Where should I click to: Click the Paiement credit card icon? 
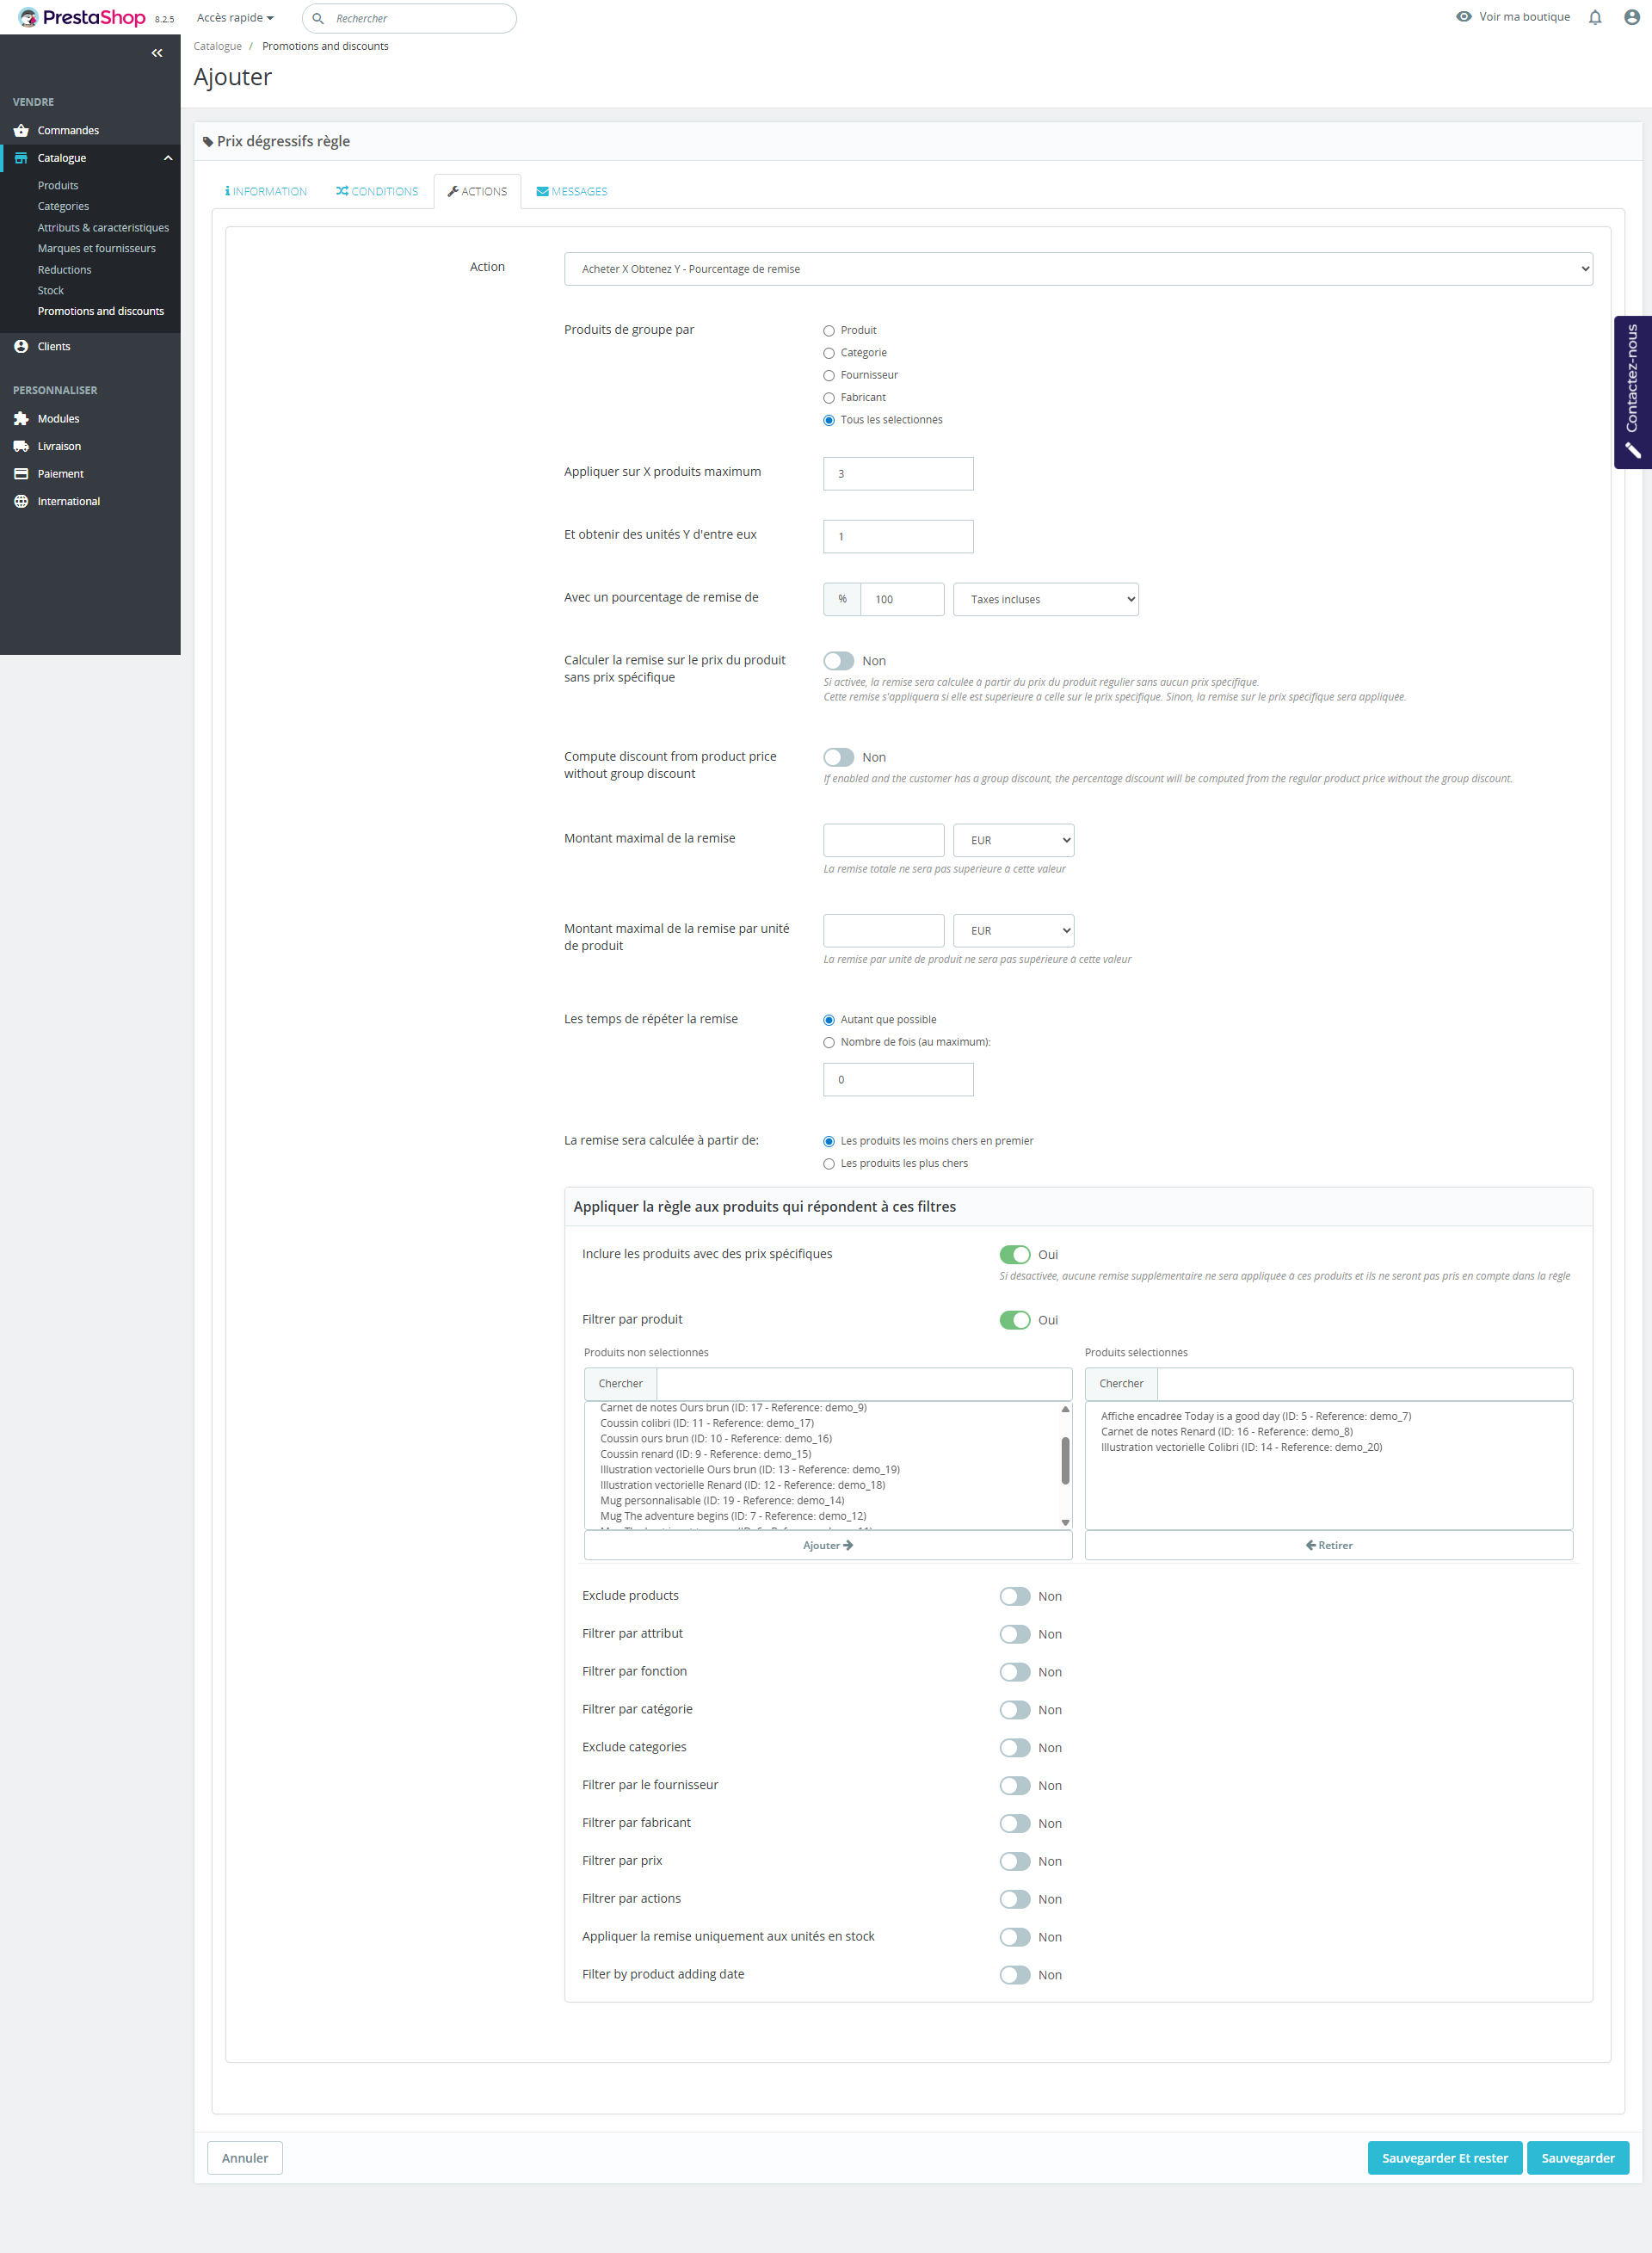tap(21, 474)
